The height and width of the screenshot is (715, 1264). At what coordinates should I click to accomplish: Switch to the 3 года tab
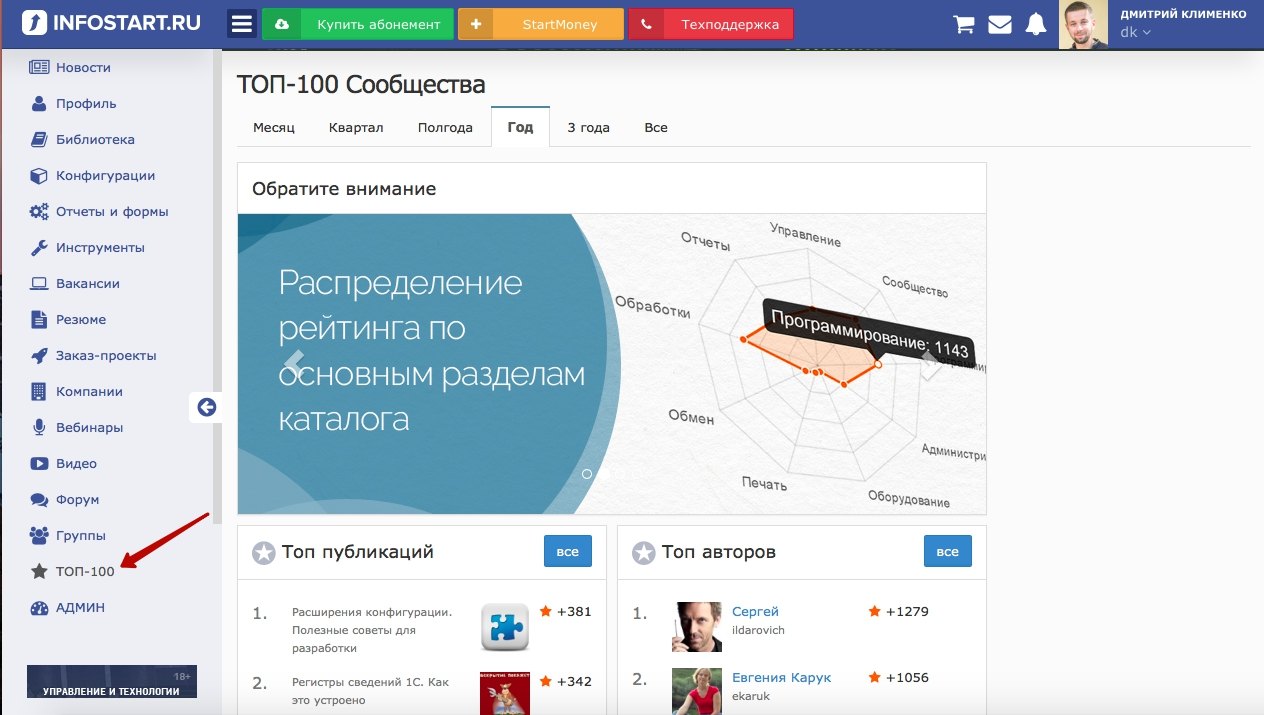588,127
